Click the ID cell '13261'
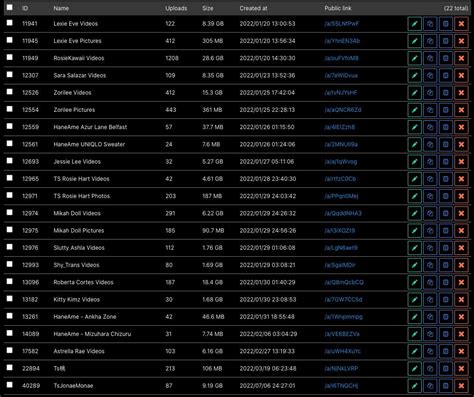The image size is (474, 397). click(x=30, y=317)
